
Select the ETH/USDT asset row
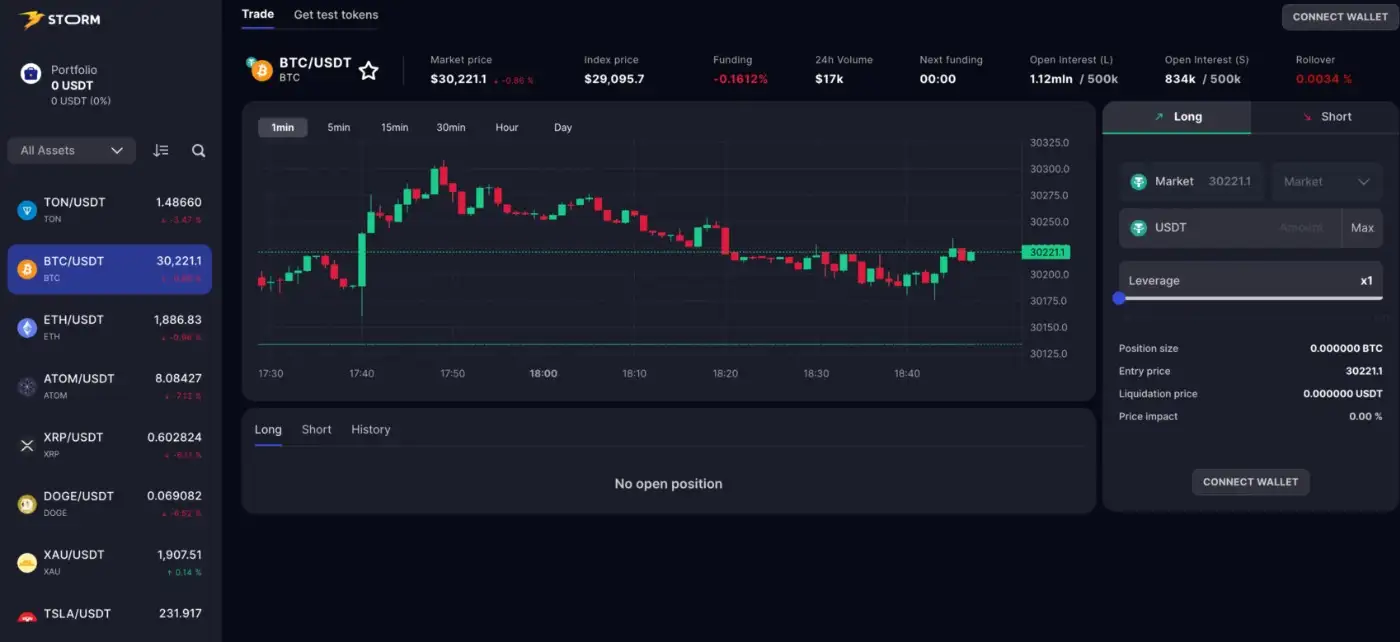(x=109, y=327)
